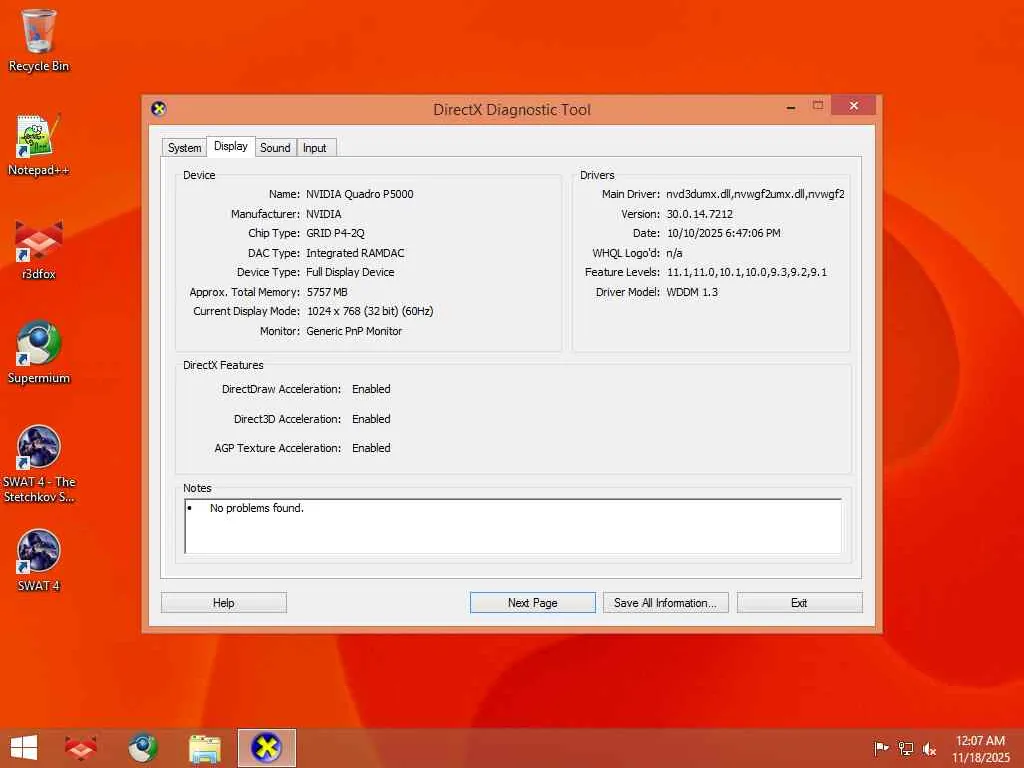Switch to the Sound tab
Screen dimensions: 1024x768
(x=275, y=148)
